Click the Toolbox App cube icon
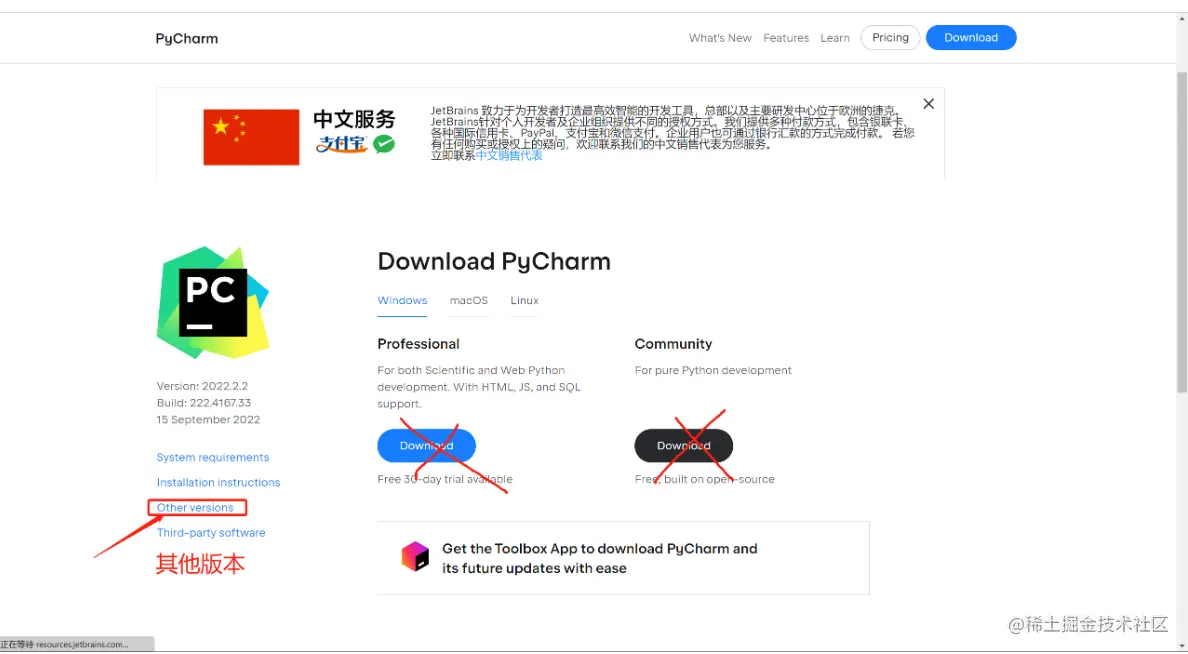 (415, 556)
